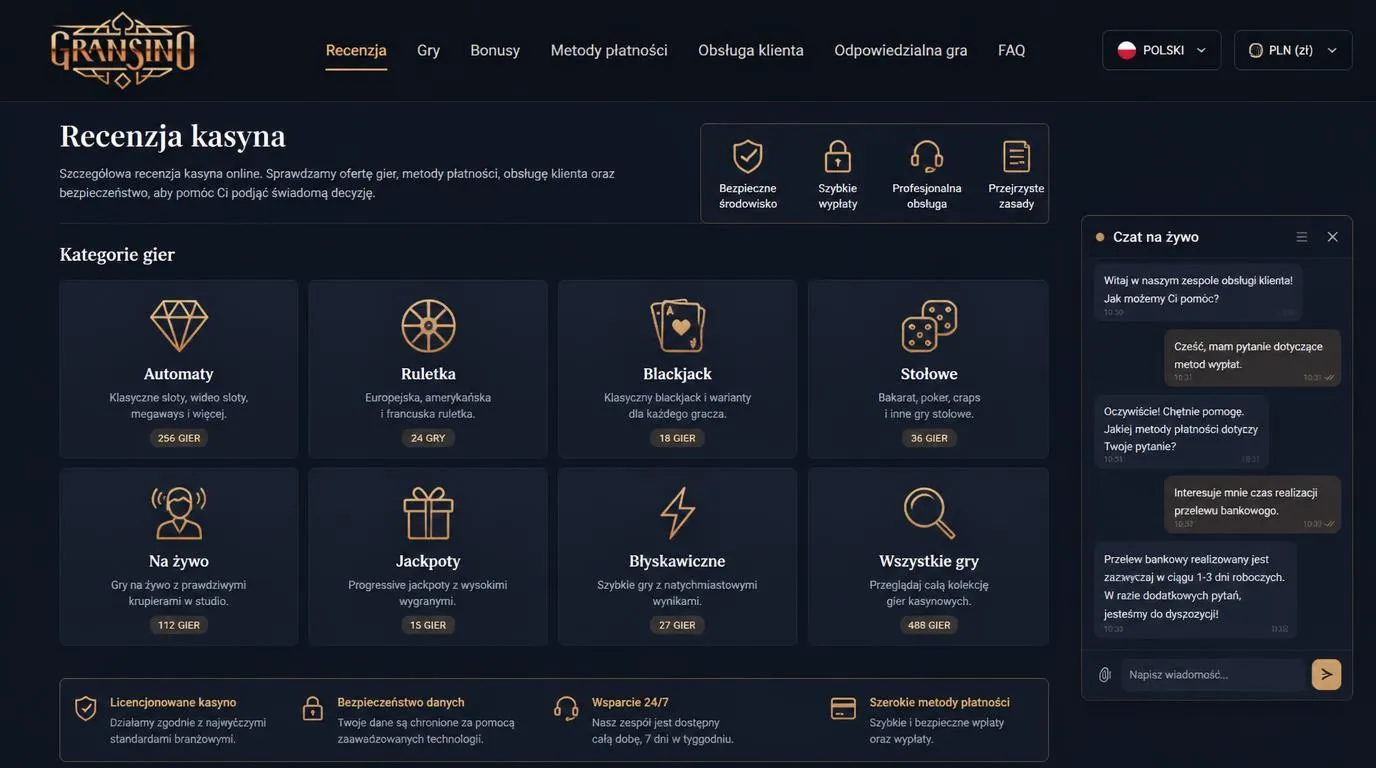
Task: Send the chat message
Action: (1326, 675)
